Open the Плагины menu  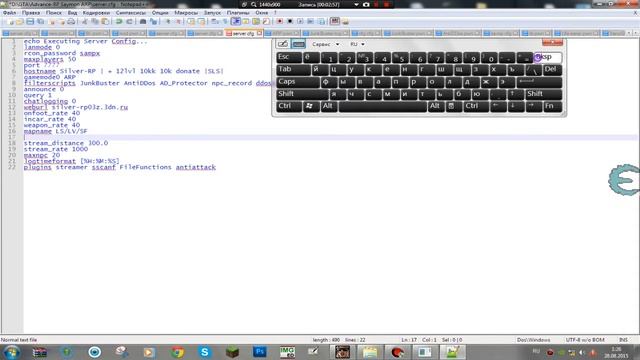pyautogui.click(x=238, y=13)
